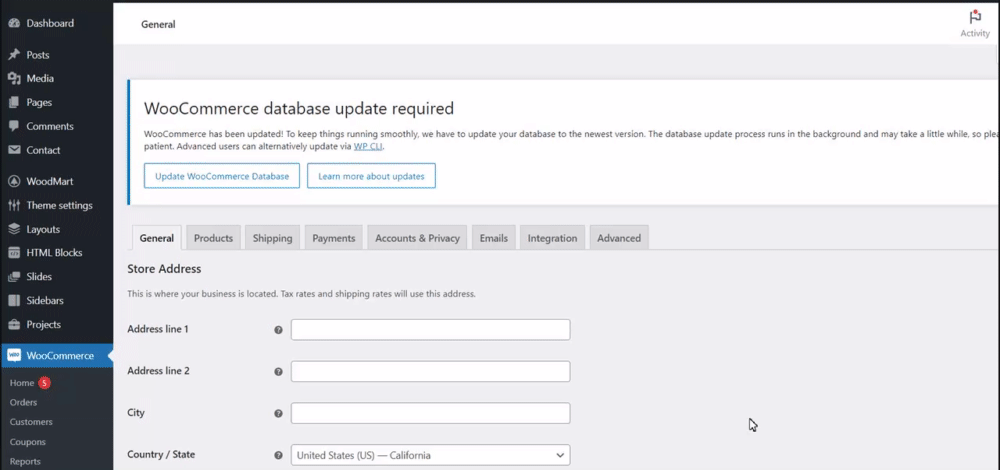Switch to the Products settings tab
The width and height of the screenshot is (1000, 470).
pos(213,238)
